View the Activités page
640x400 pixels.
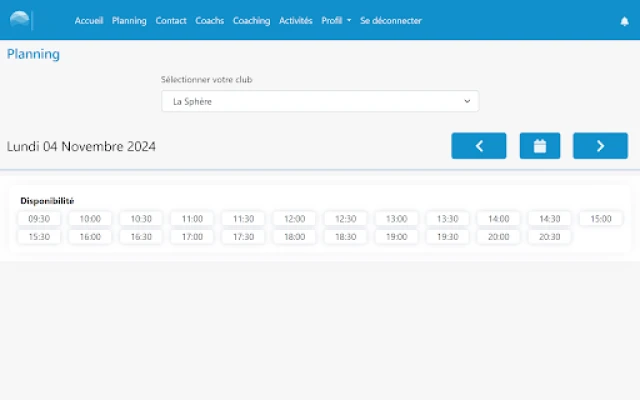coord(295,21)
